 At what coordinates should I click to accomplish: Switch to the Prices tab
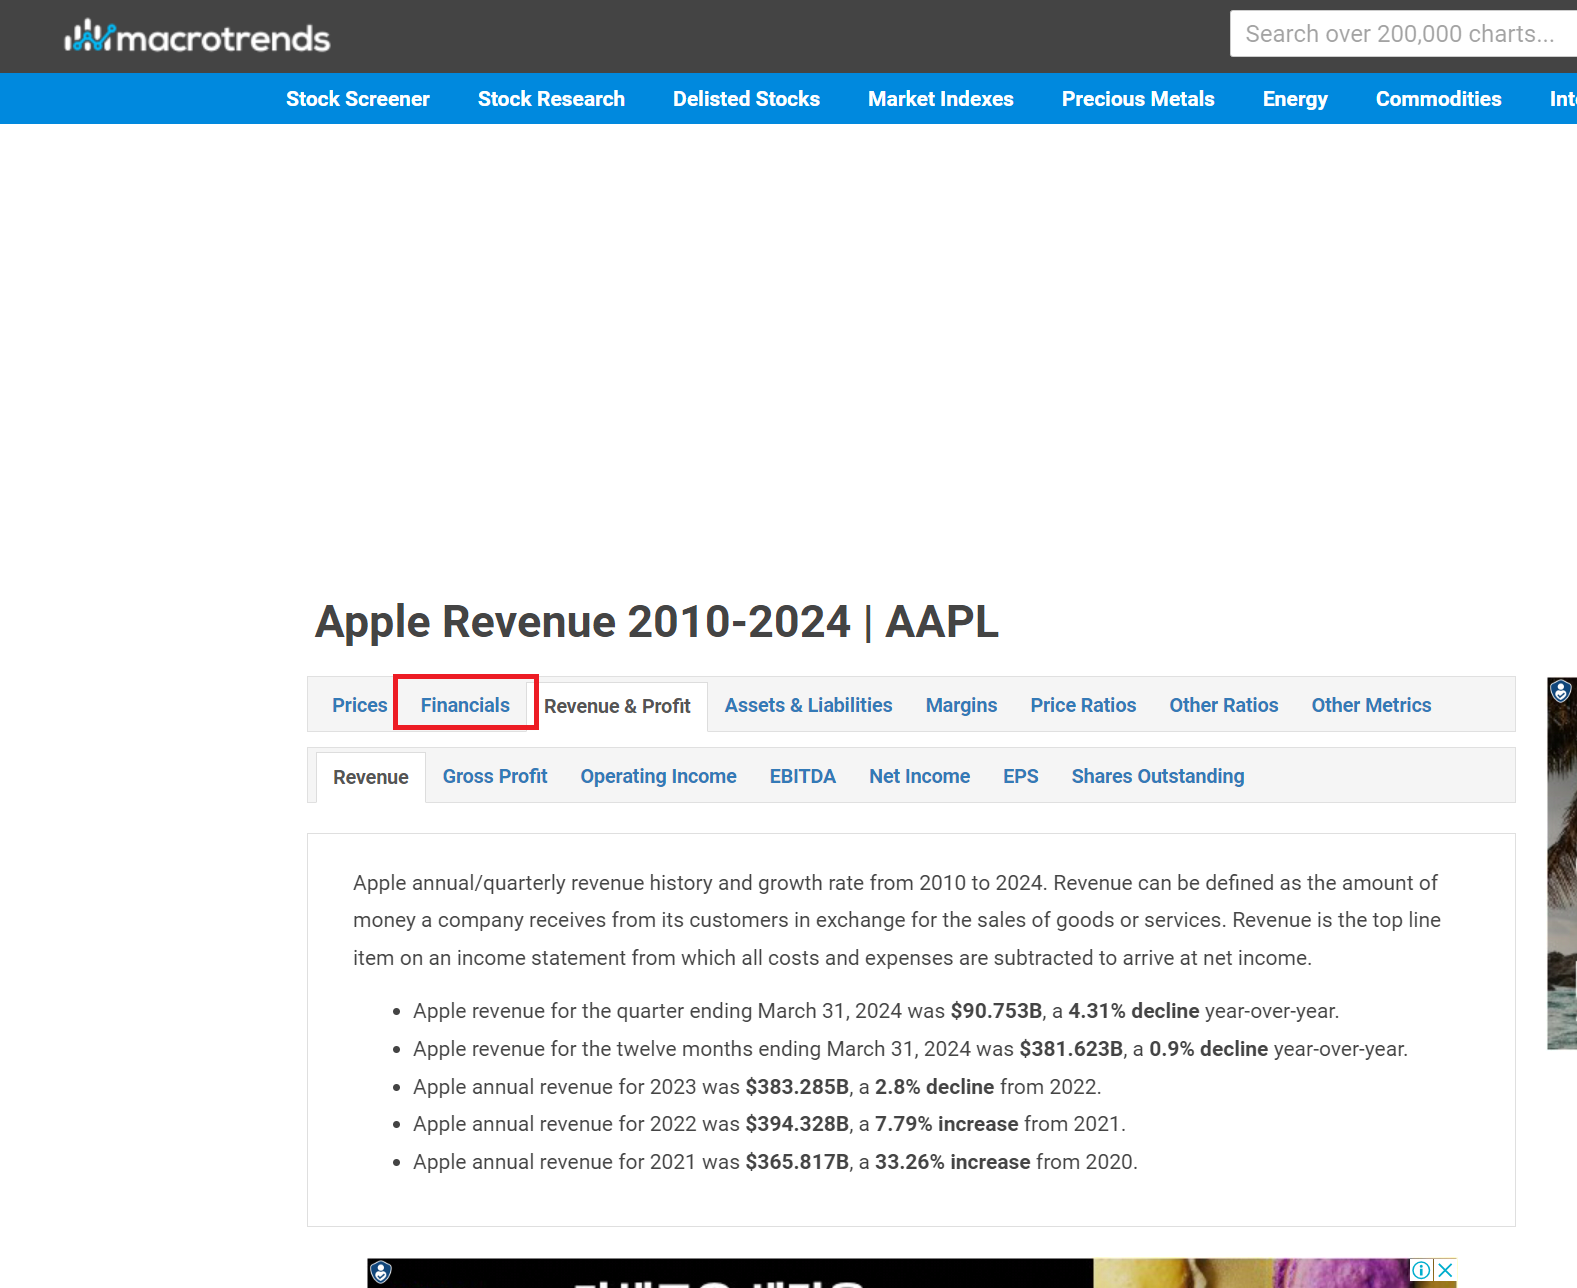(359, 705)
